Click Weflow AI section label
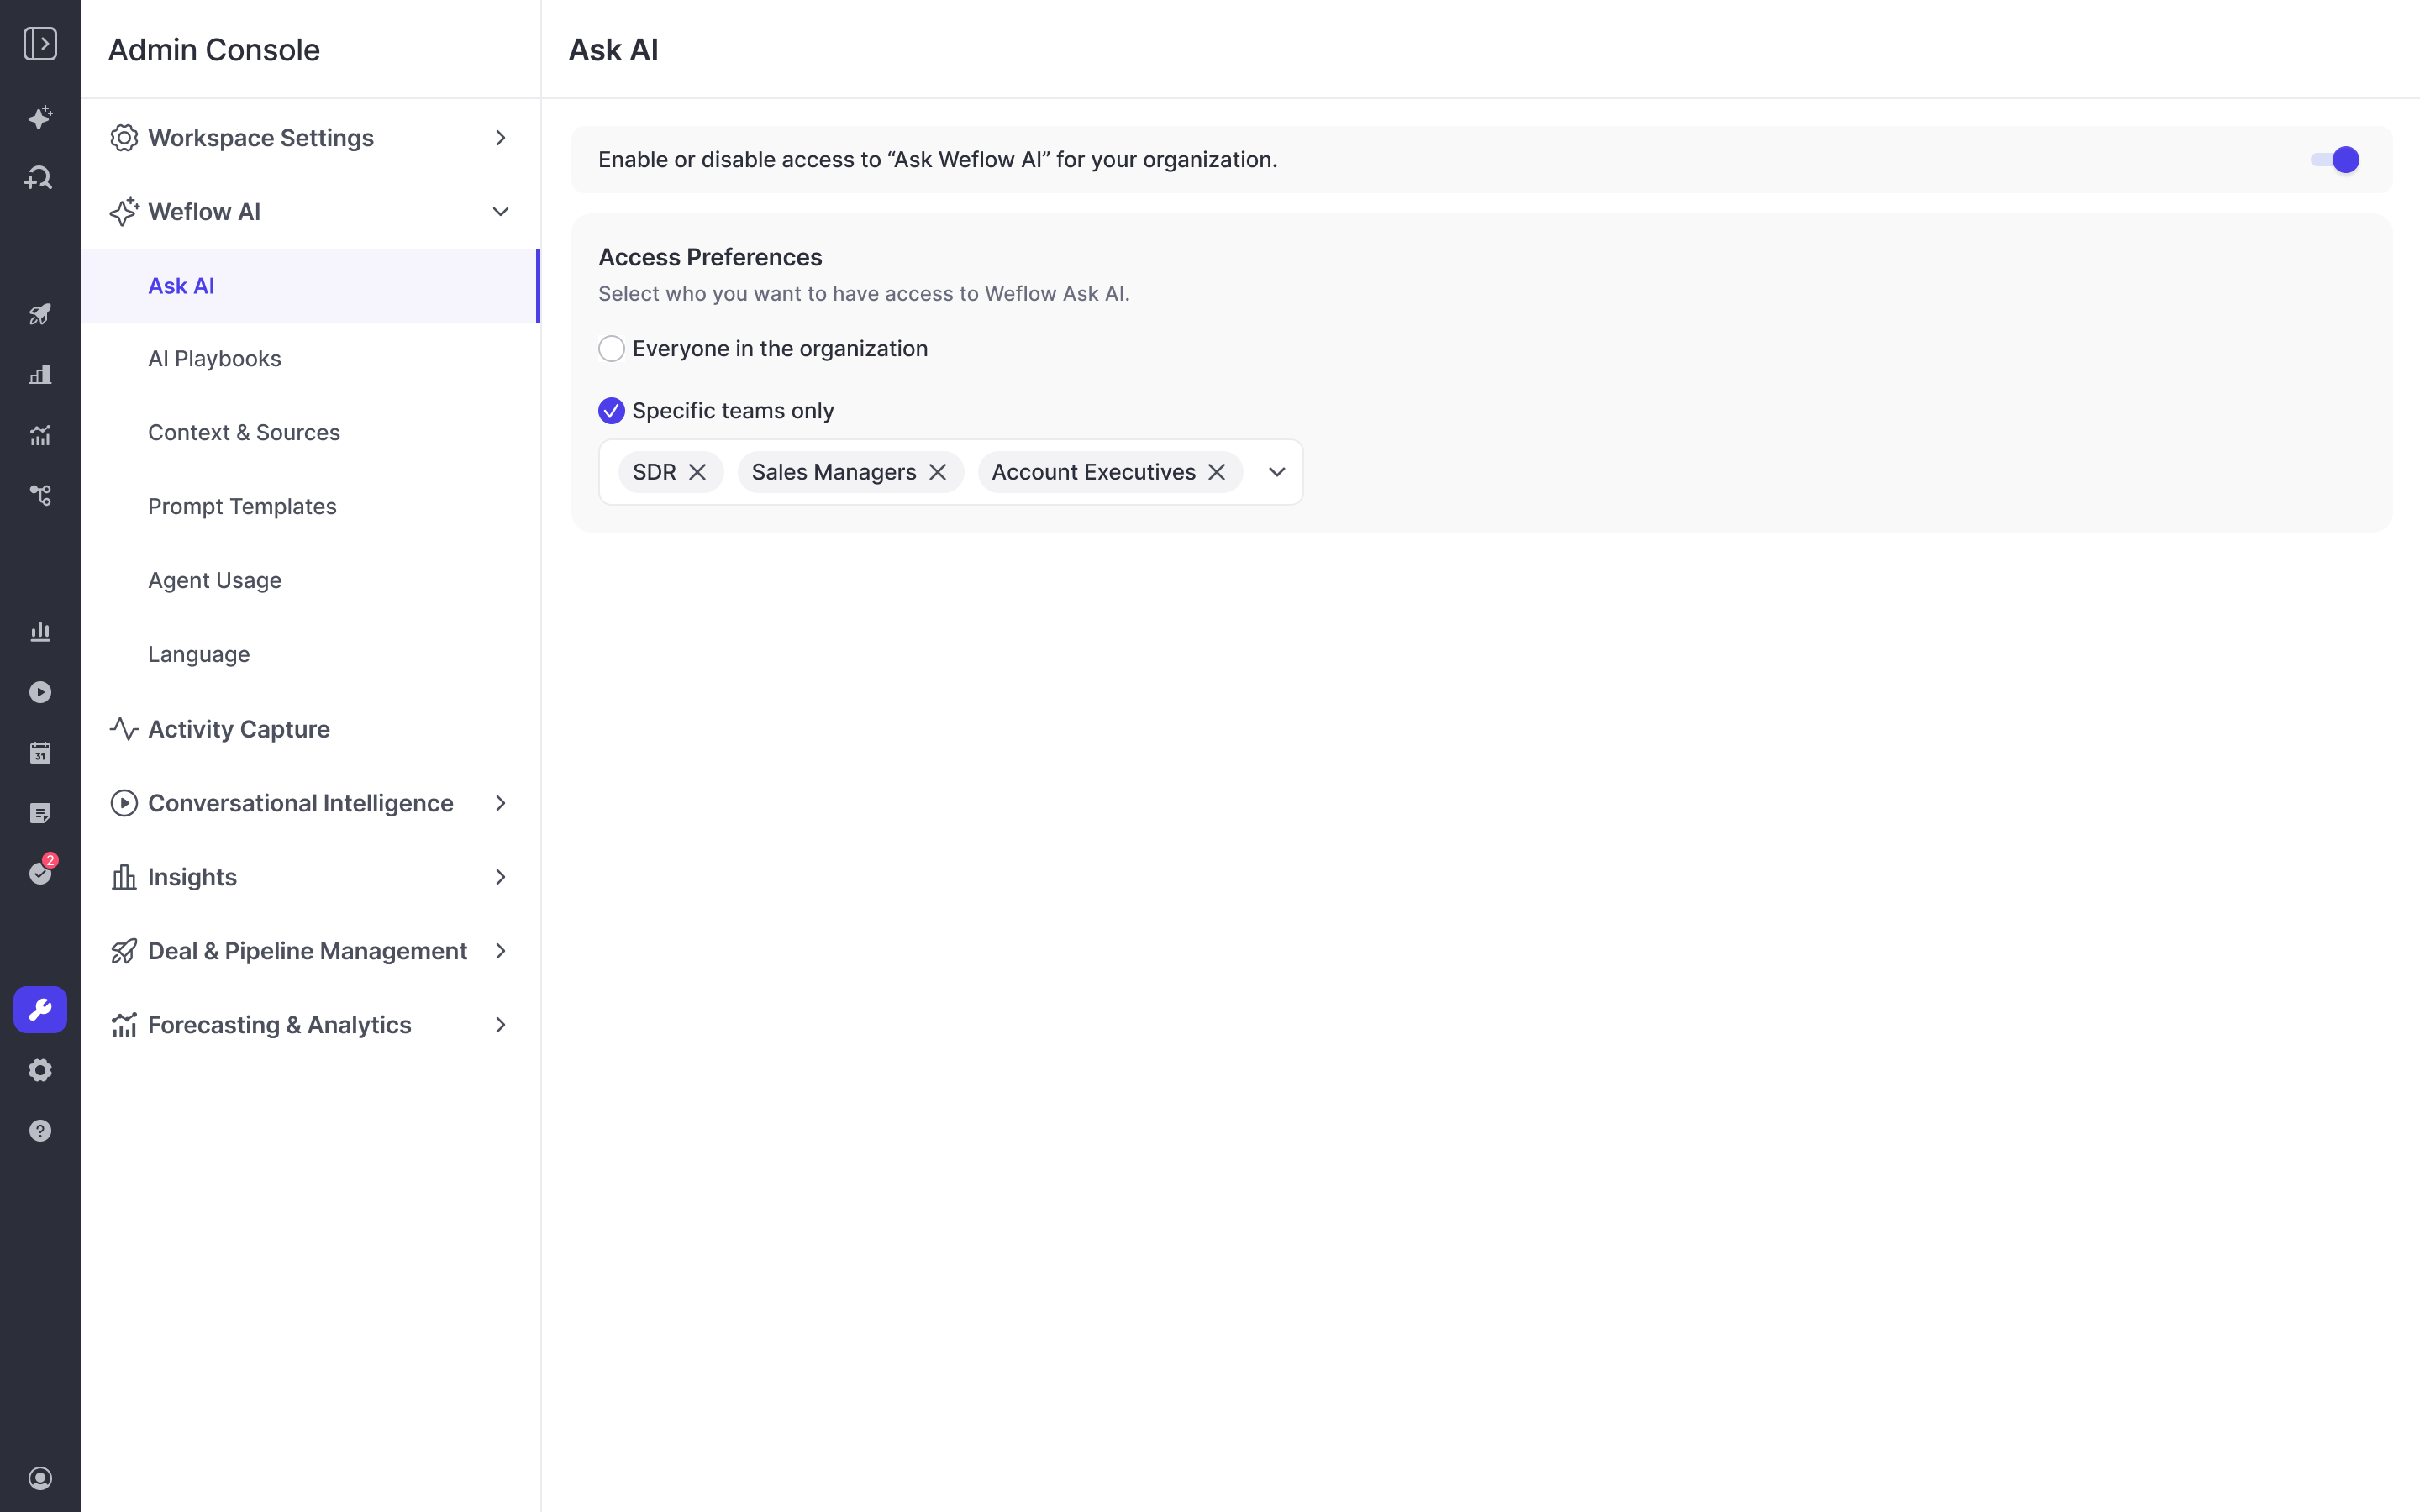The width and height of the screenshot is (2420, 1512). [x=204, y=212]
